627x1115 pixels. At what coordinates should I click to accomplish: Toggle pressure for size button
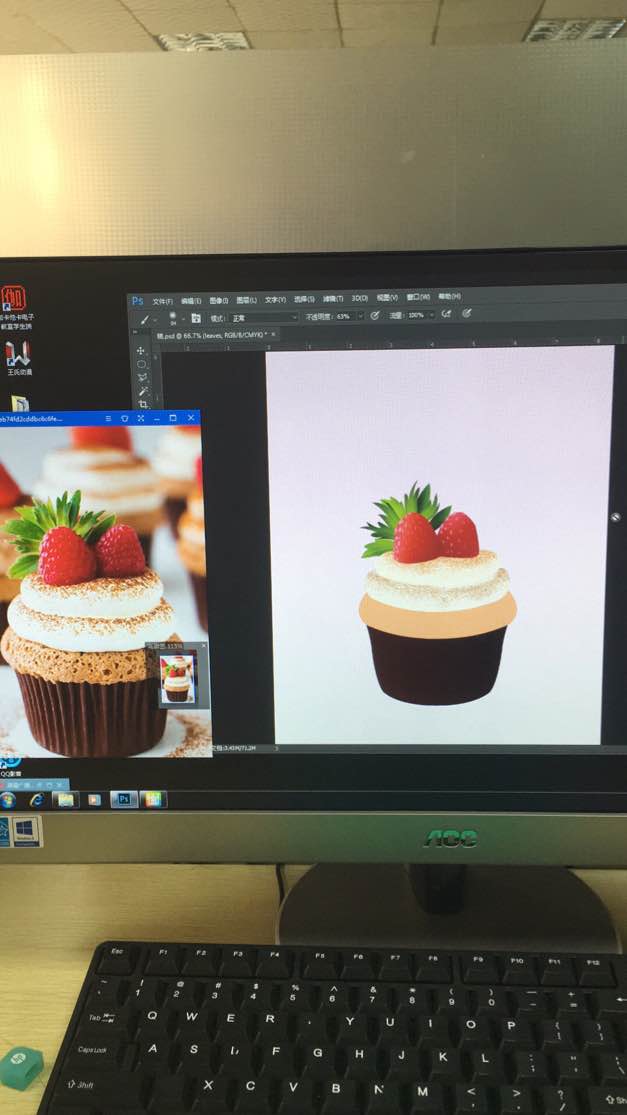467,313
